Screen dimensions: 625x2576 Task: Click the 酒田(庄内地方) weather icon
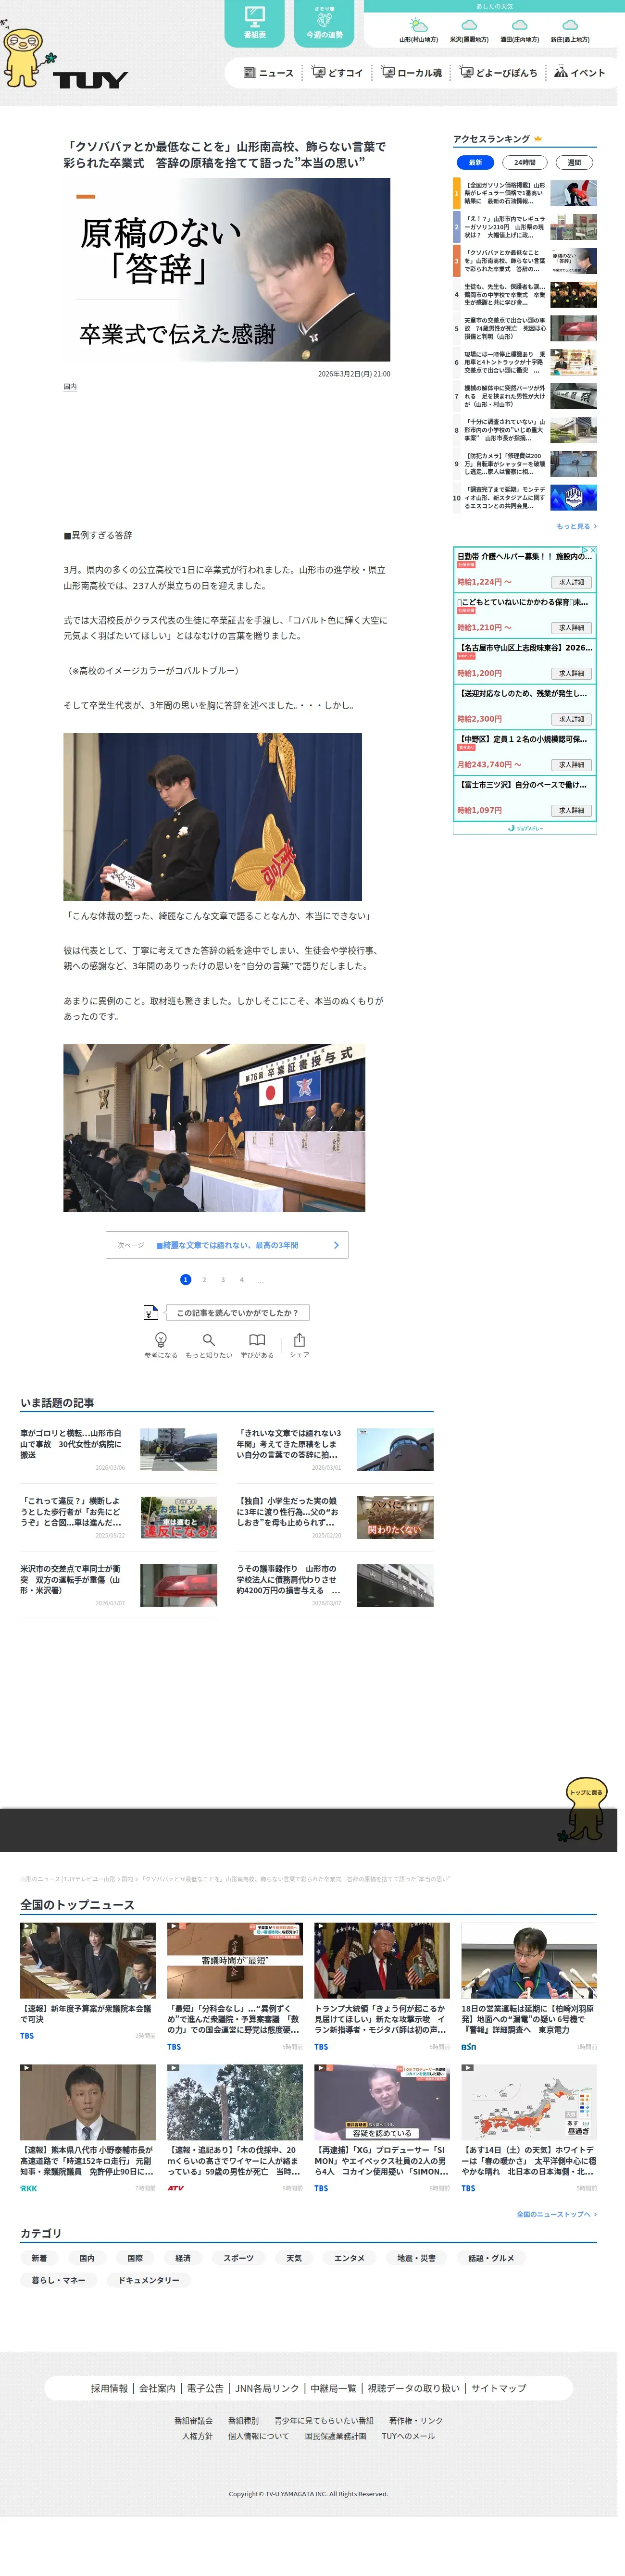(x=519, y=25)
